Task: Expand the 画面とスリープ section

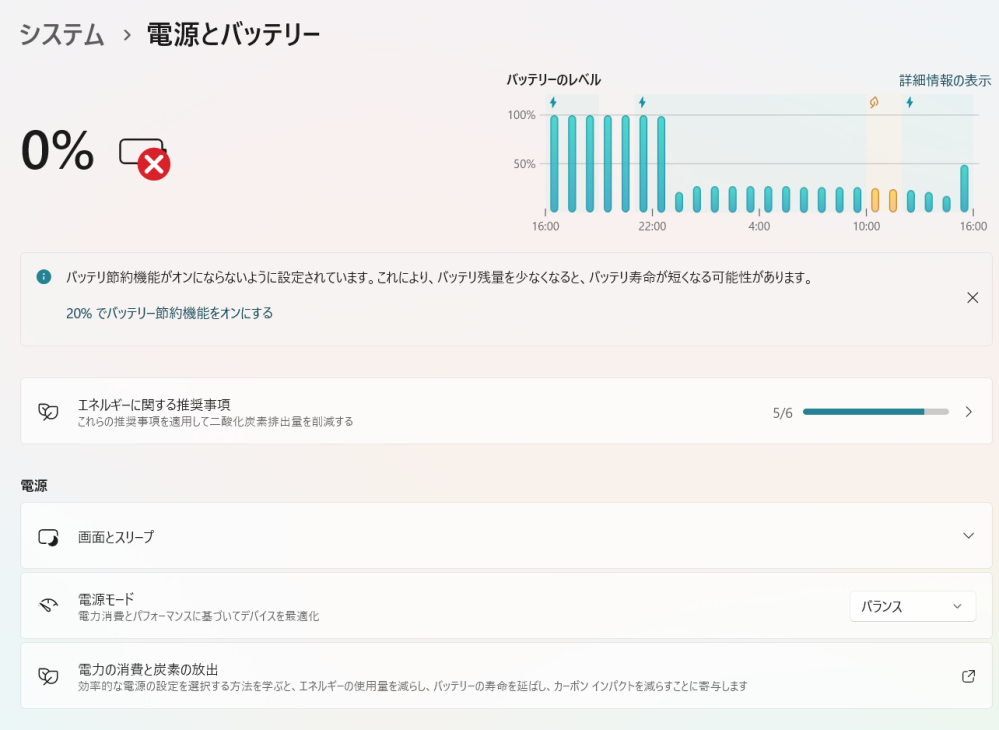Action: coord(965,537)
